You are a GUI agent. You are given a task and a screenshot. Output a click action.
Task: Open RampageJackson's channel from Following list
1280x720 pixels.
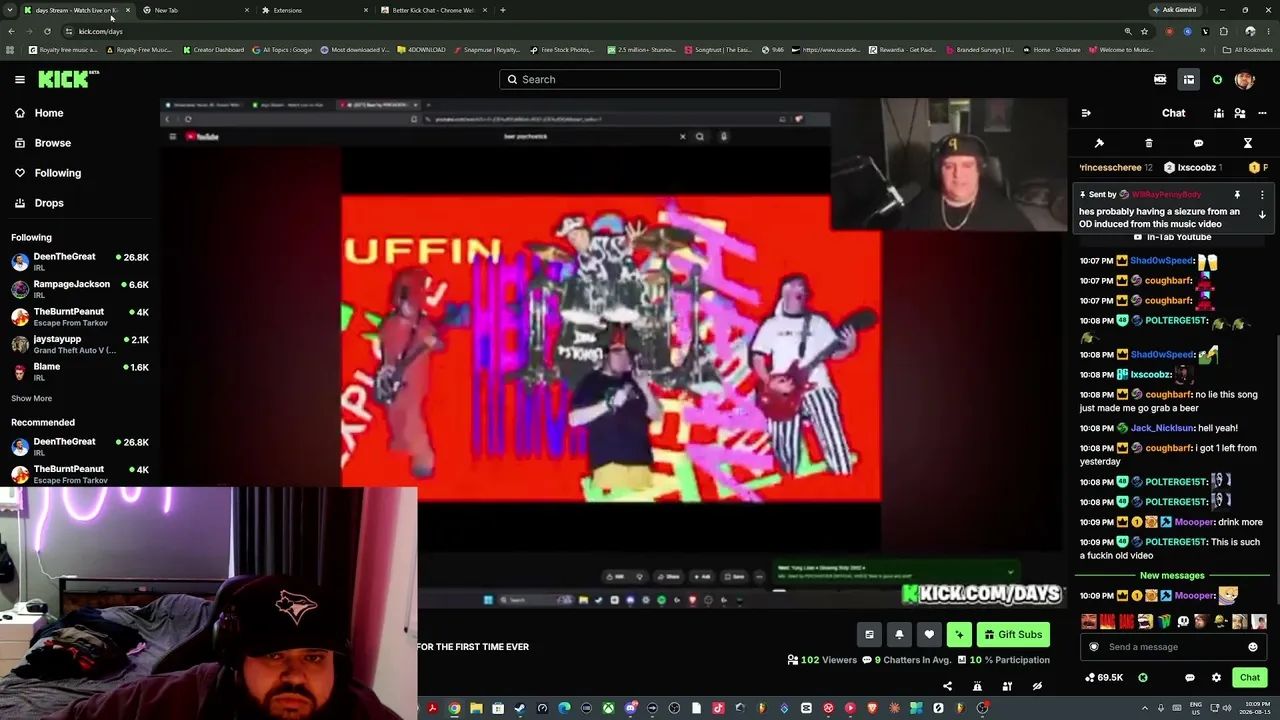click(80, 289)
